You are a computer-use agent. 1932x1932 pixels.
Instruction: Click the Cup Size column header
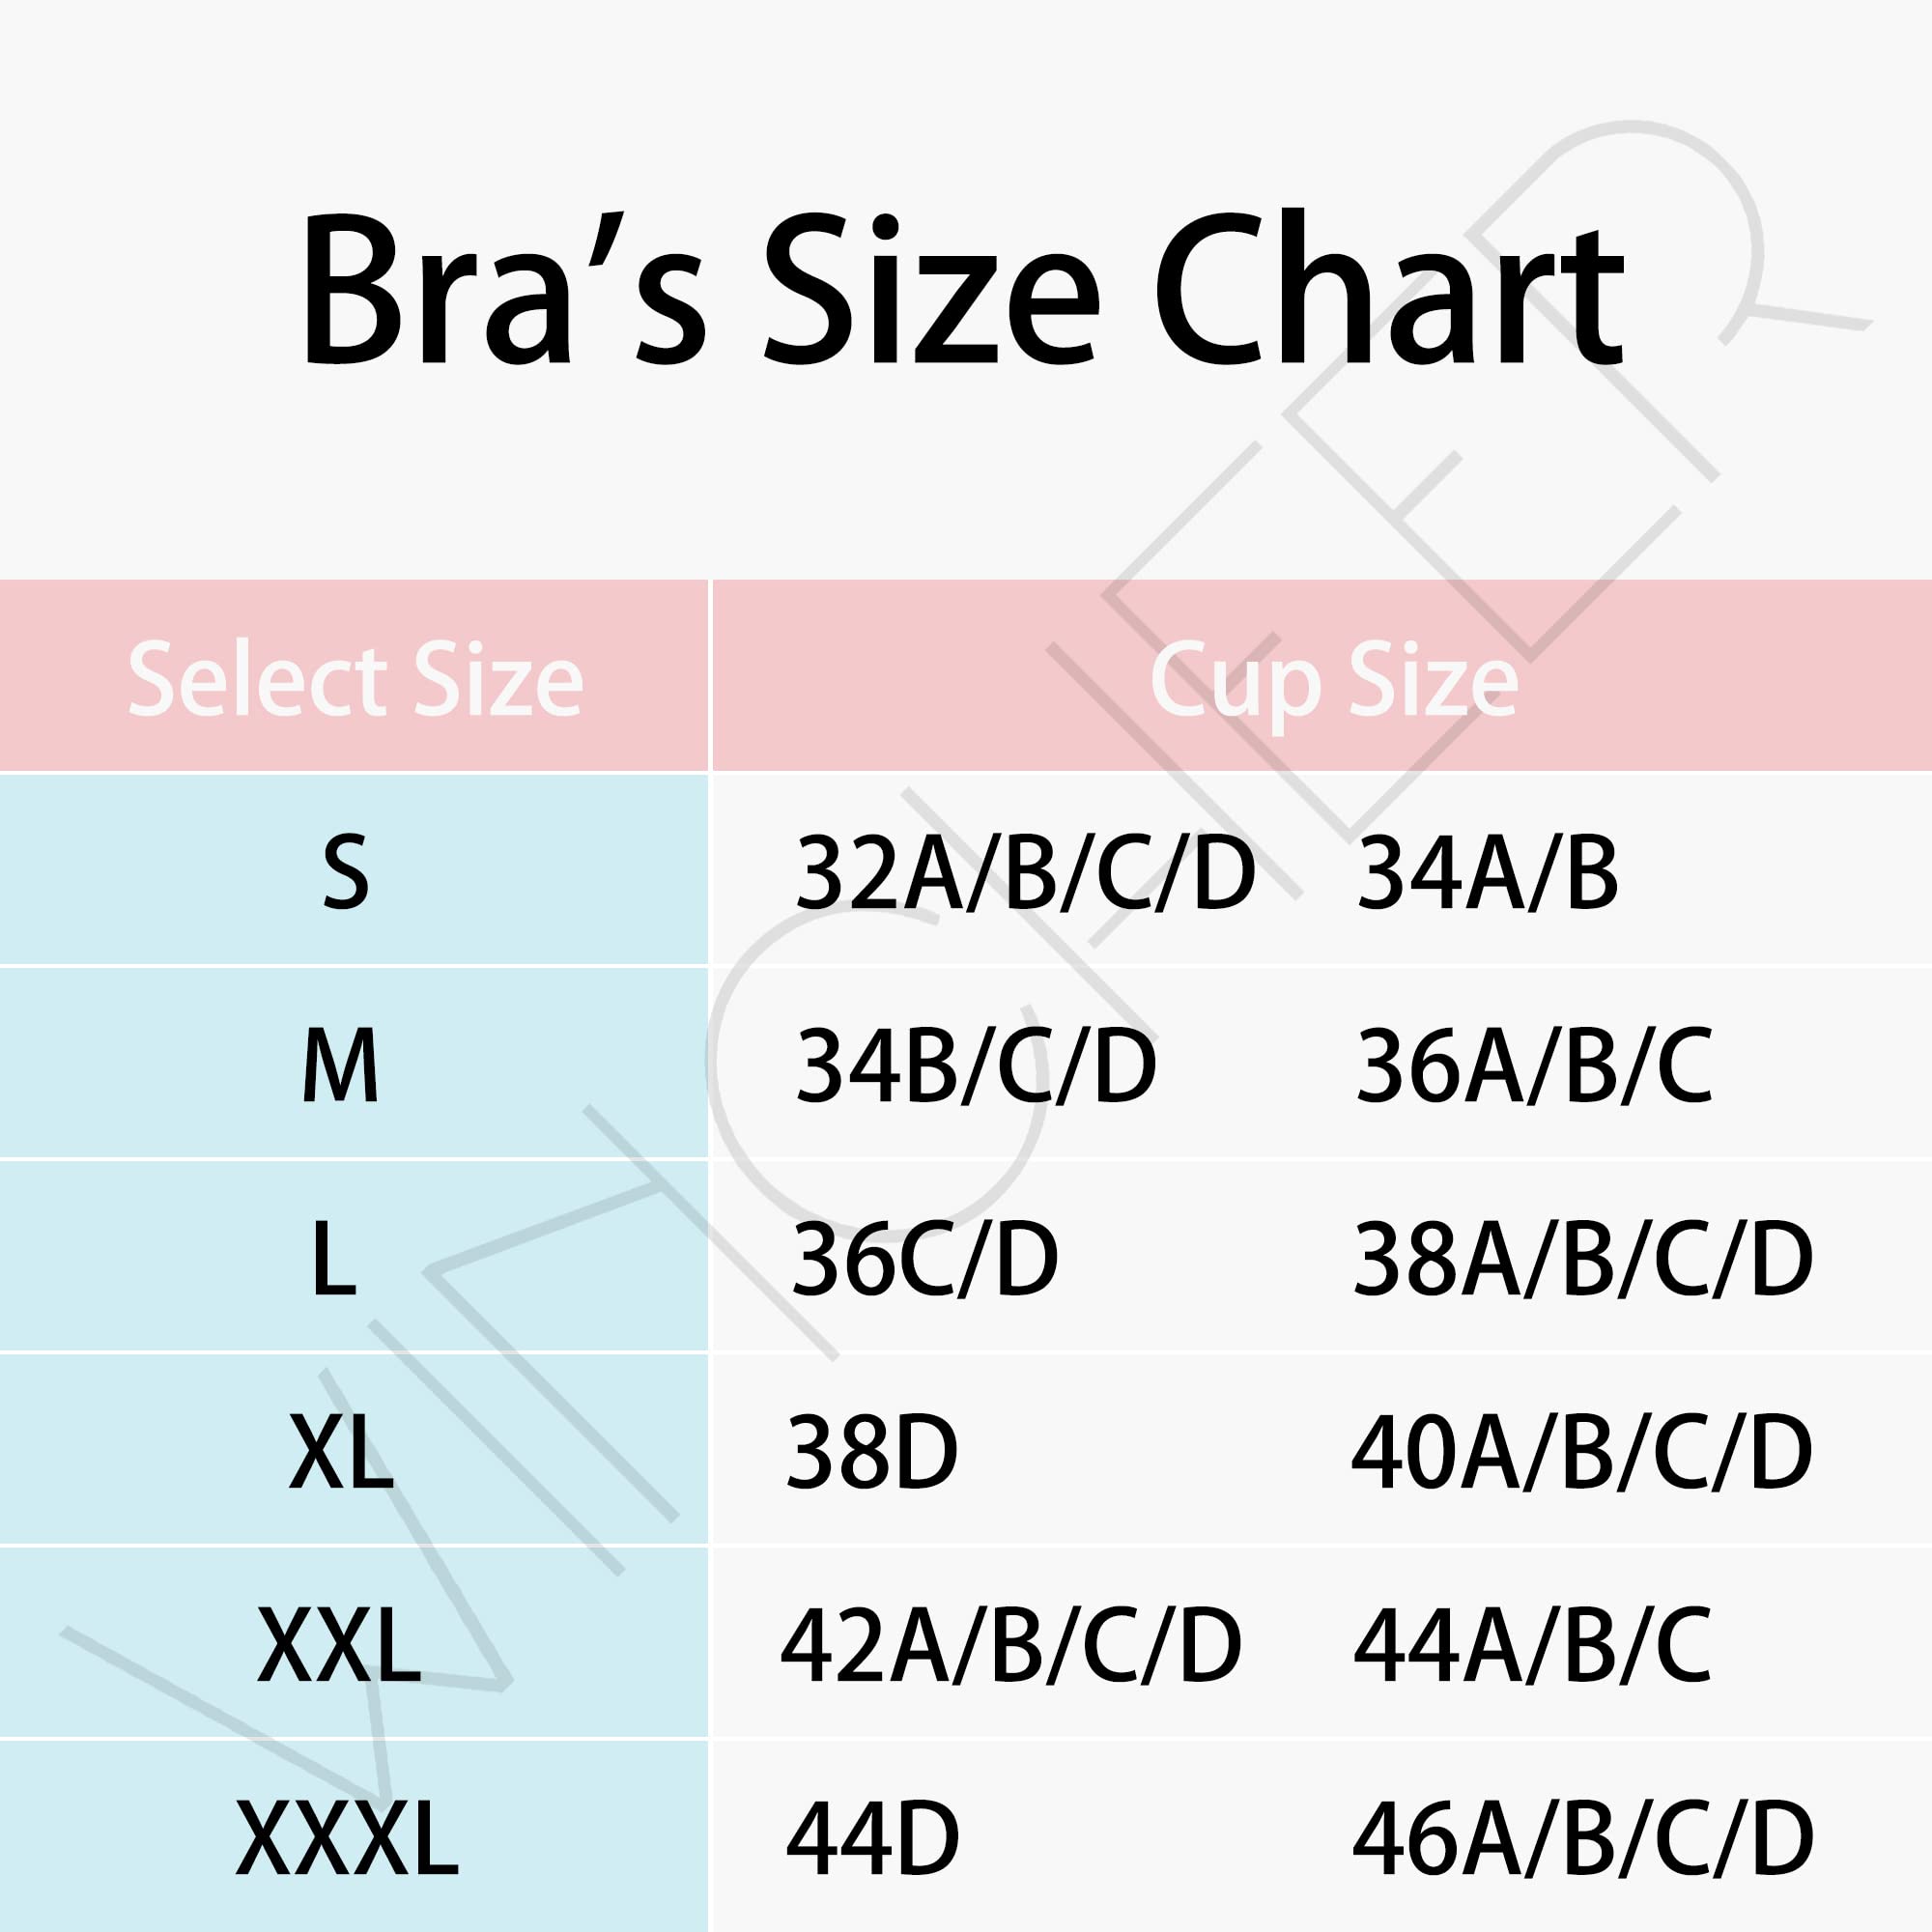coord(1333,681)
